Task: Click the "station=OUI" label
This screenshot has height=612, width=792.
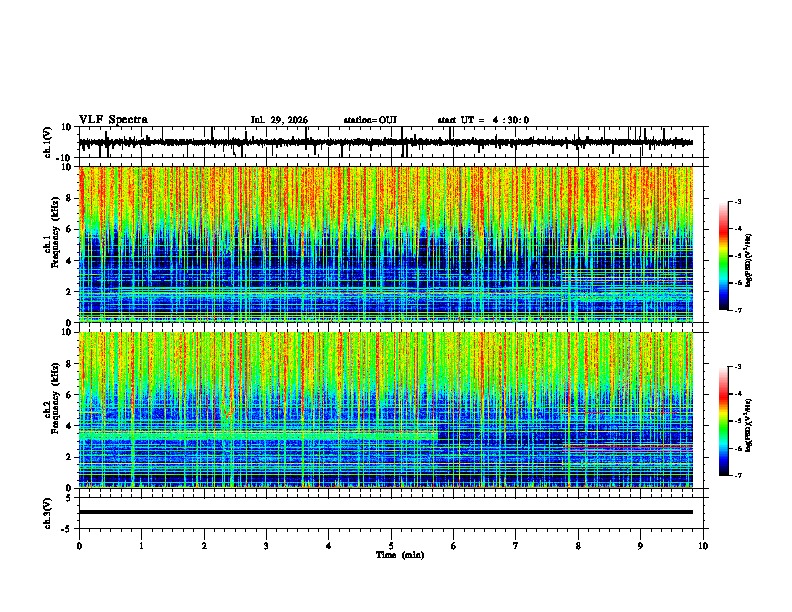Action: [x=370, y=120]
